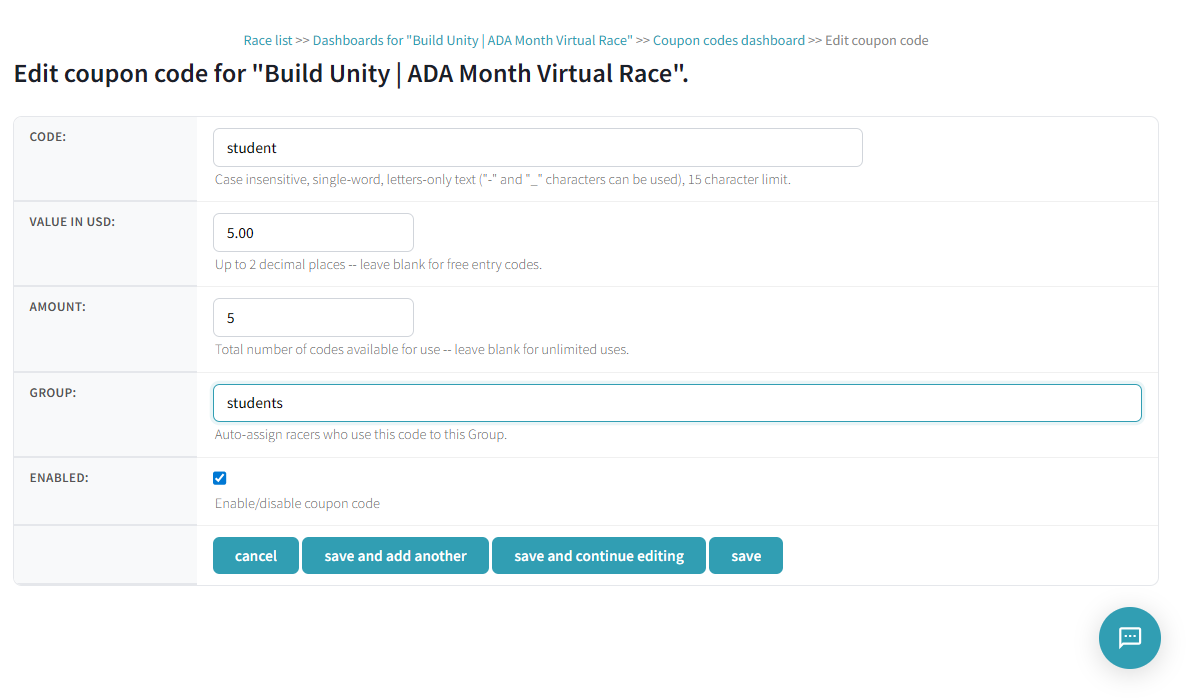
Task: Uncheck the Enabled coupon code checkbox
Action: click(219, 477)
